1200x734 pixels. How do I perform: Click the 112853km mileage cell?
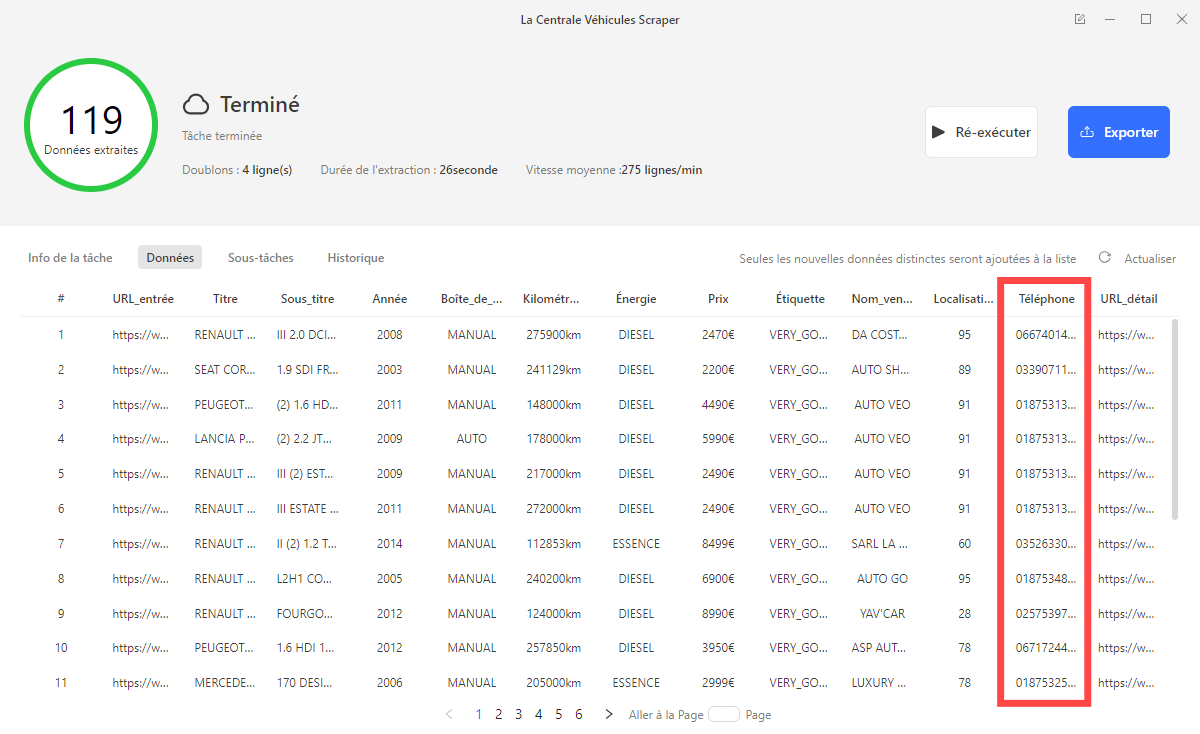pyautogui.click(x=553, y=544)
